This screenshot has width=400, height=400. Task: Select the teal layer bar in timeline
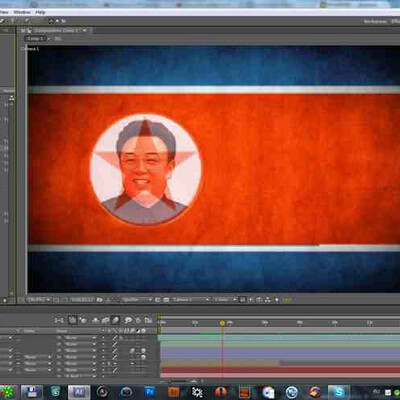click(x=280, y=338)
